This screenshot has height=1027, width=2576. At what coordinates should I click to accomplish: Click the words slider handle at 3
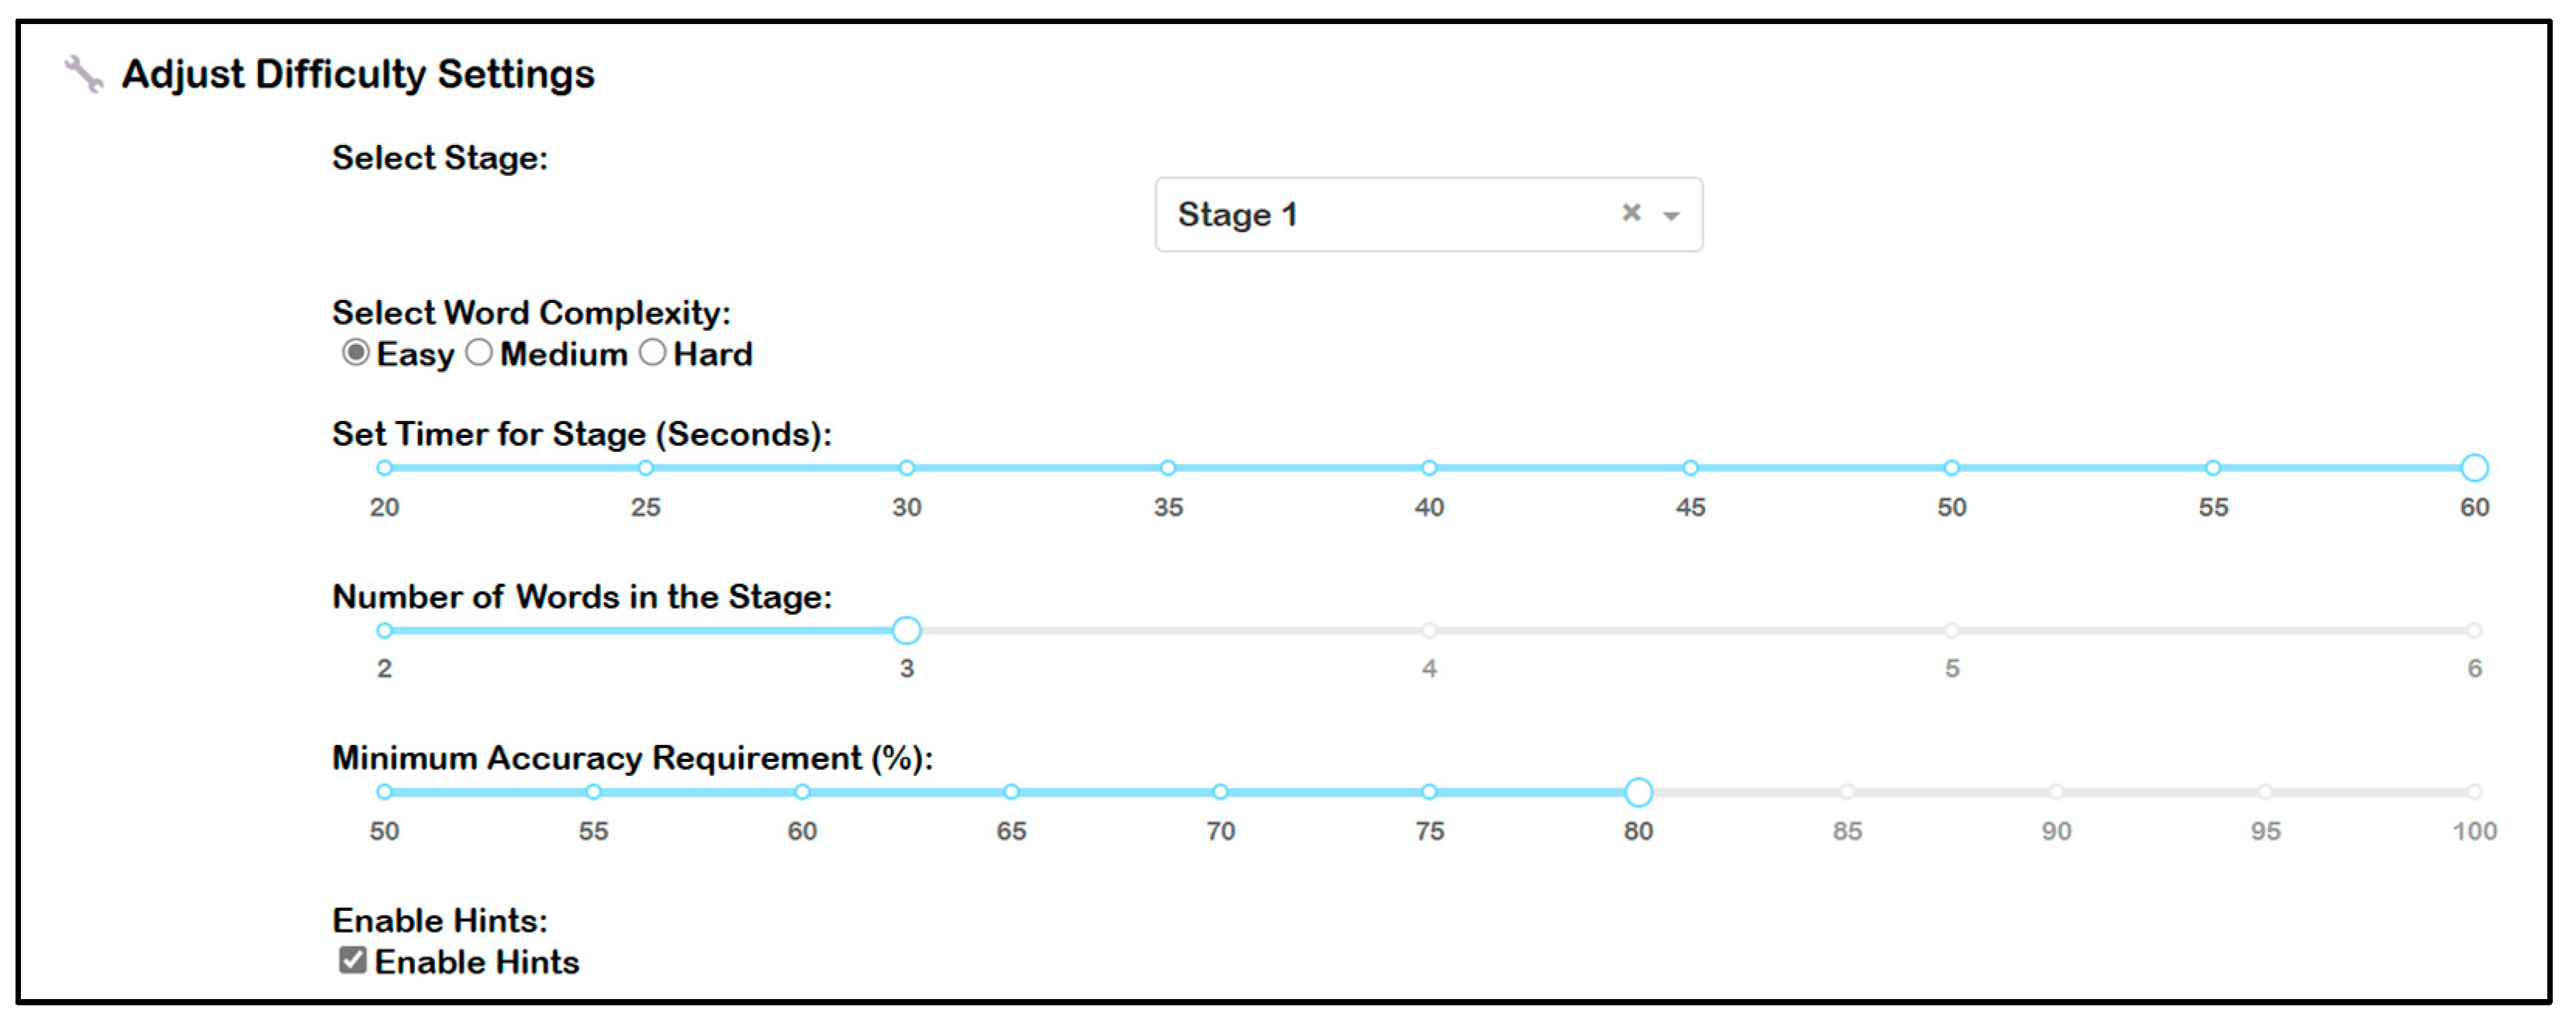906,631
